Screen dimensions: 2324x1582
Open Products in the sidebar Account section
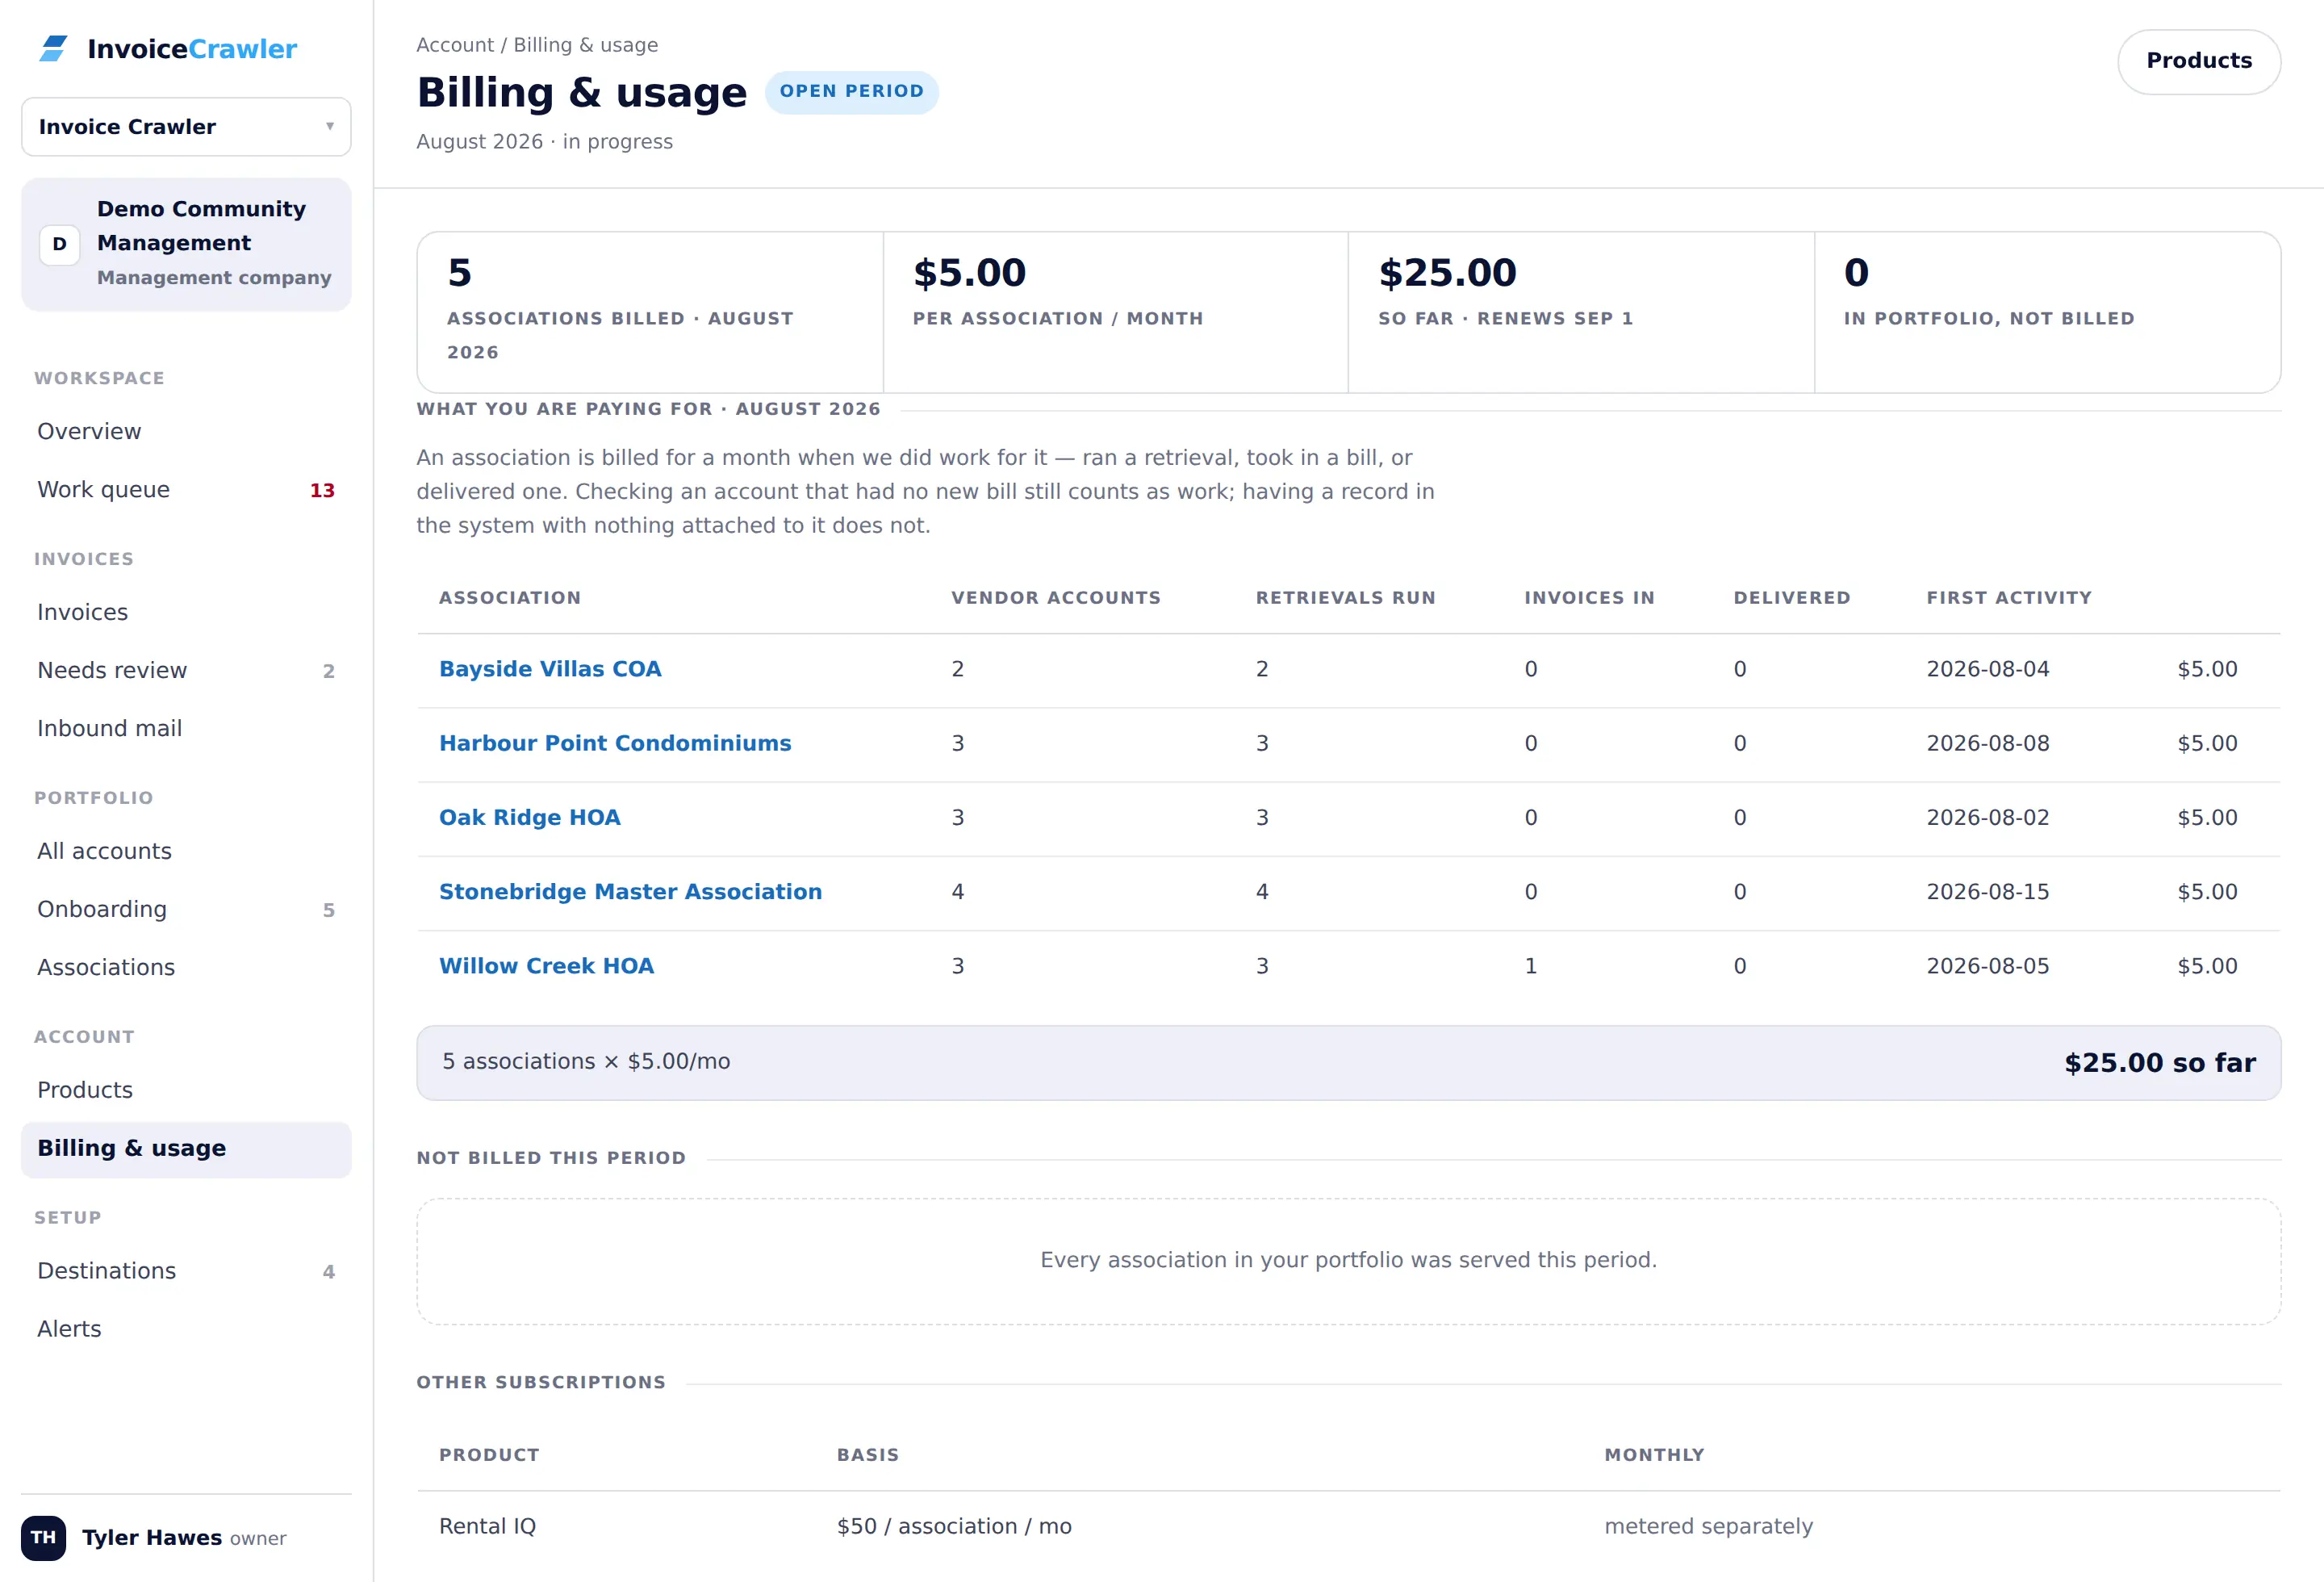186,1090
